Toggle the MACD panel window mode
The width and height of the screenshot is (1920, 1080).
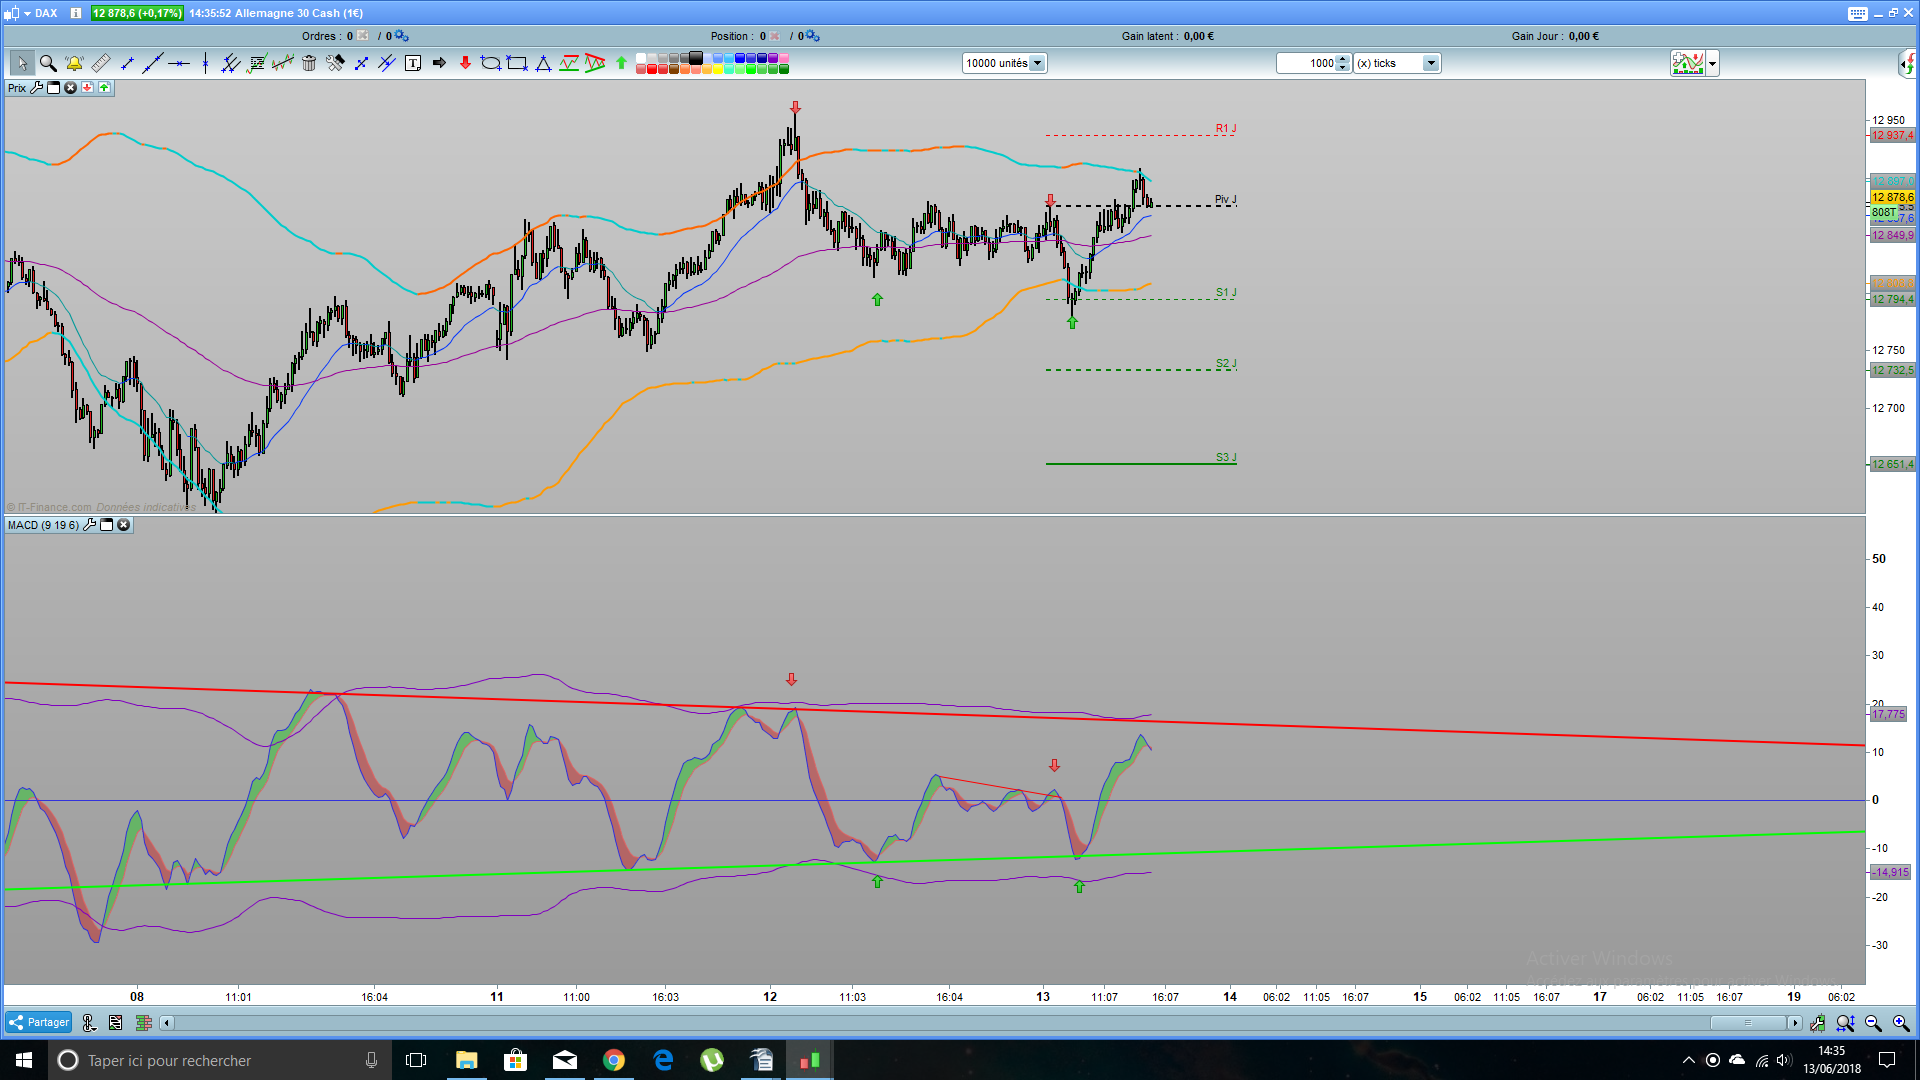107,525
